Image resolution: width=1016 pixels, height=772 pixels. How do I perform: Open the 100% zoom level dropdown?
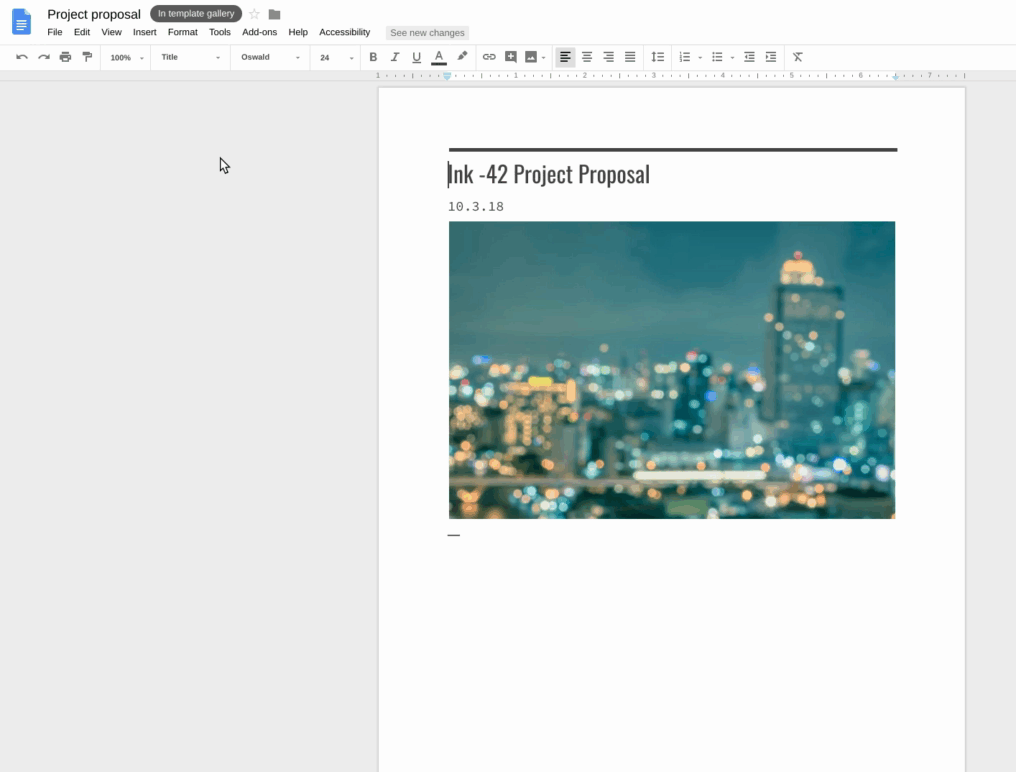pyautogui.click(x=126, y=57)
